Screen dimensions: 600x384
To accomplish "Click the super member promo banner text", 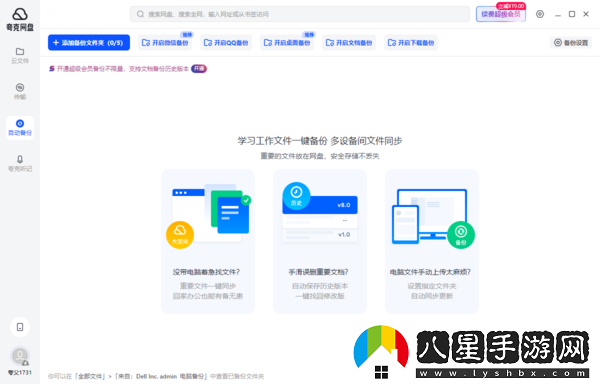I will (x=123, y=69).
